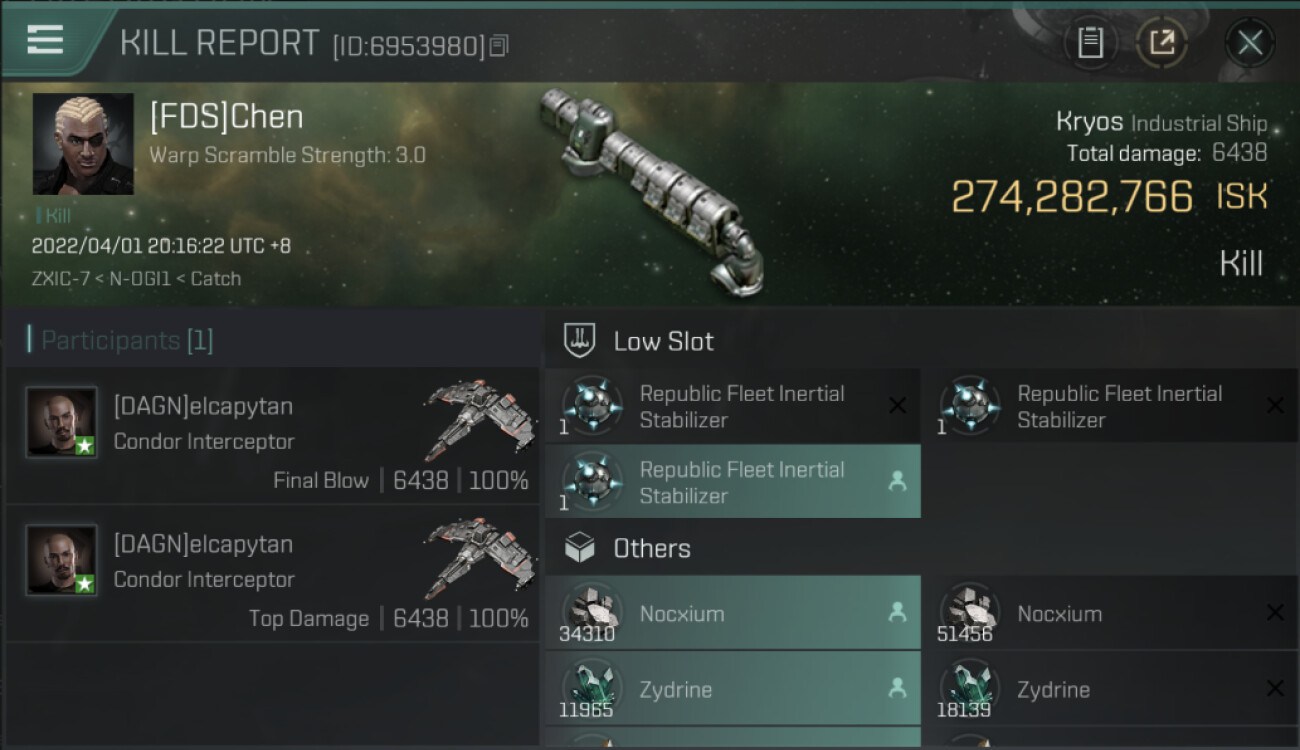Select the Zydrine 18139 destroyed item

point(1110,689)
